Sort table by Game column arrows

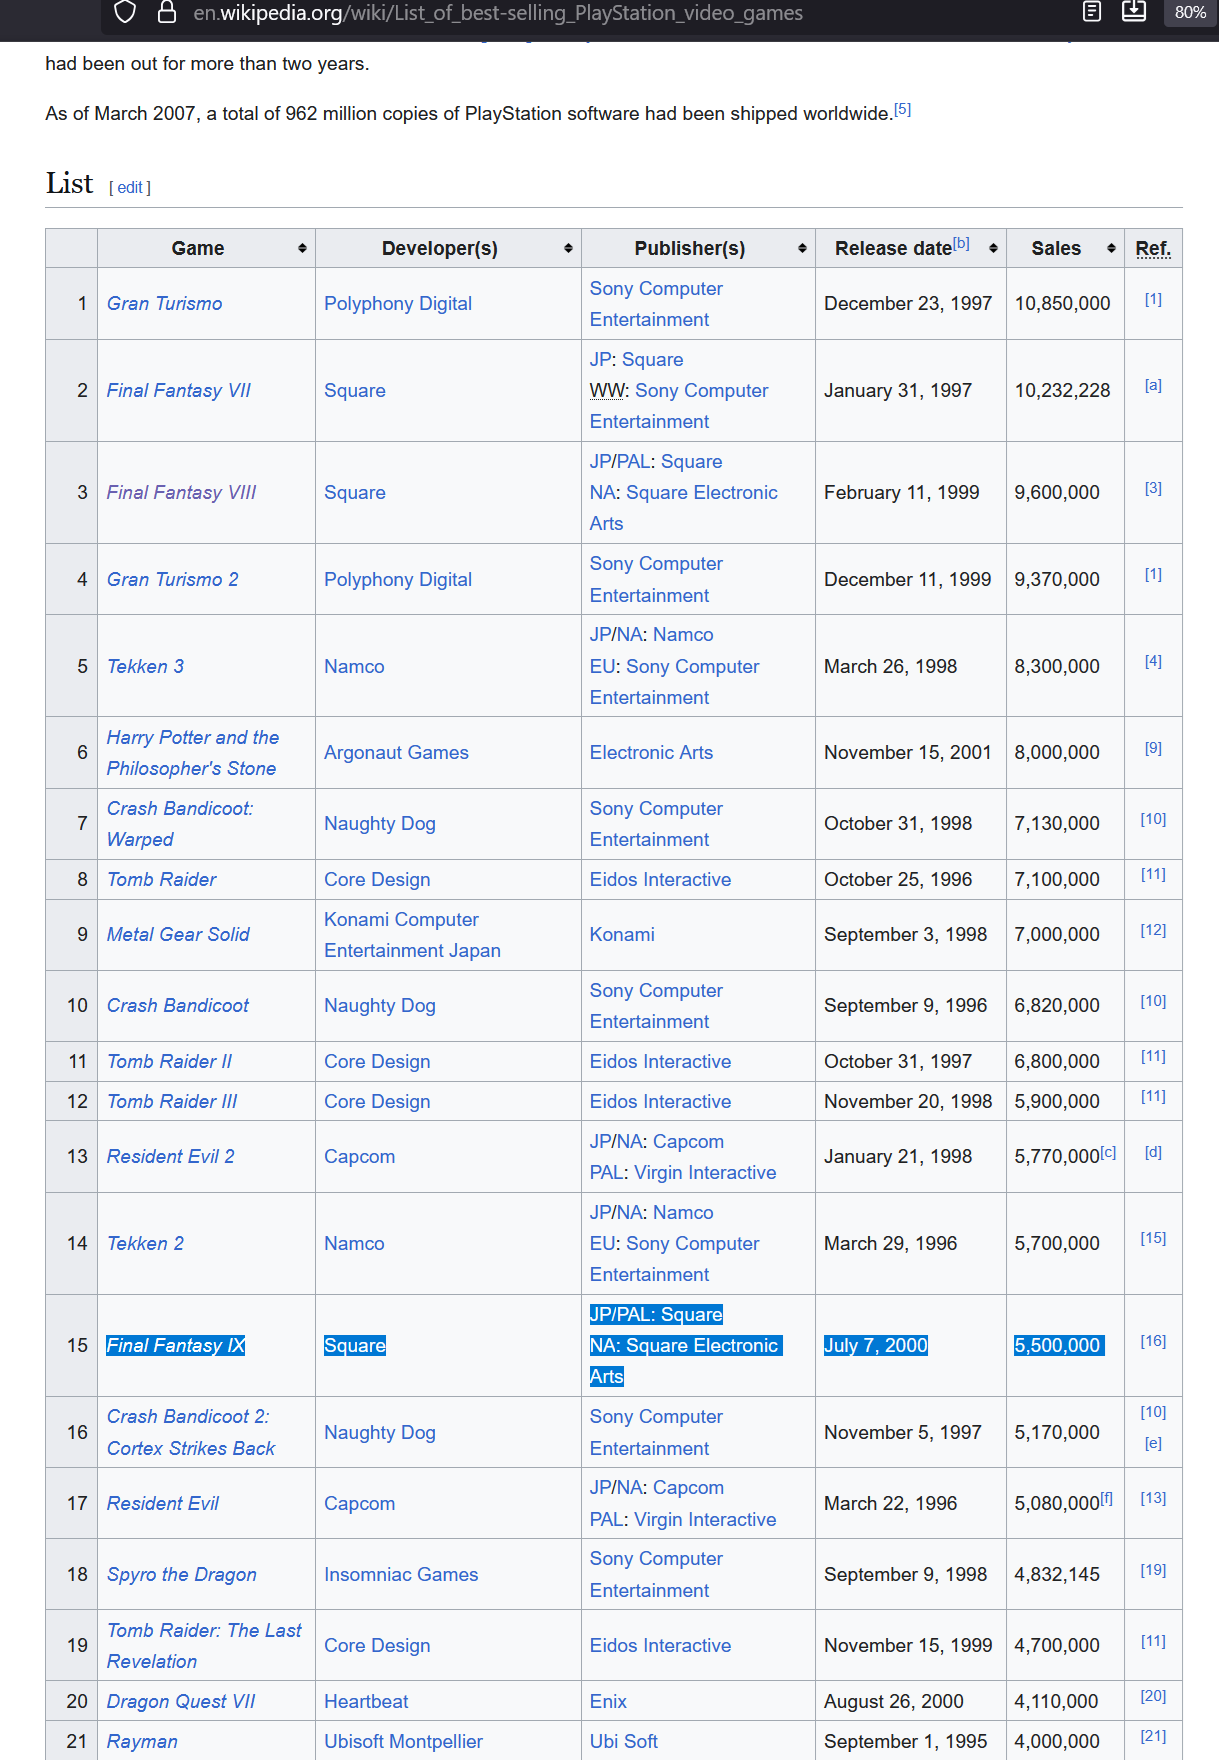tap(302, 248)
